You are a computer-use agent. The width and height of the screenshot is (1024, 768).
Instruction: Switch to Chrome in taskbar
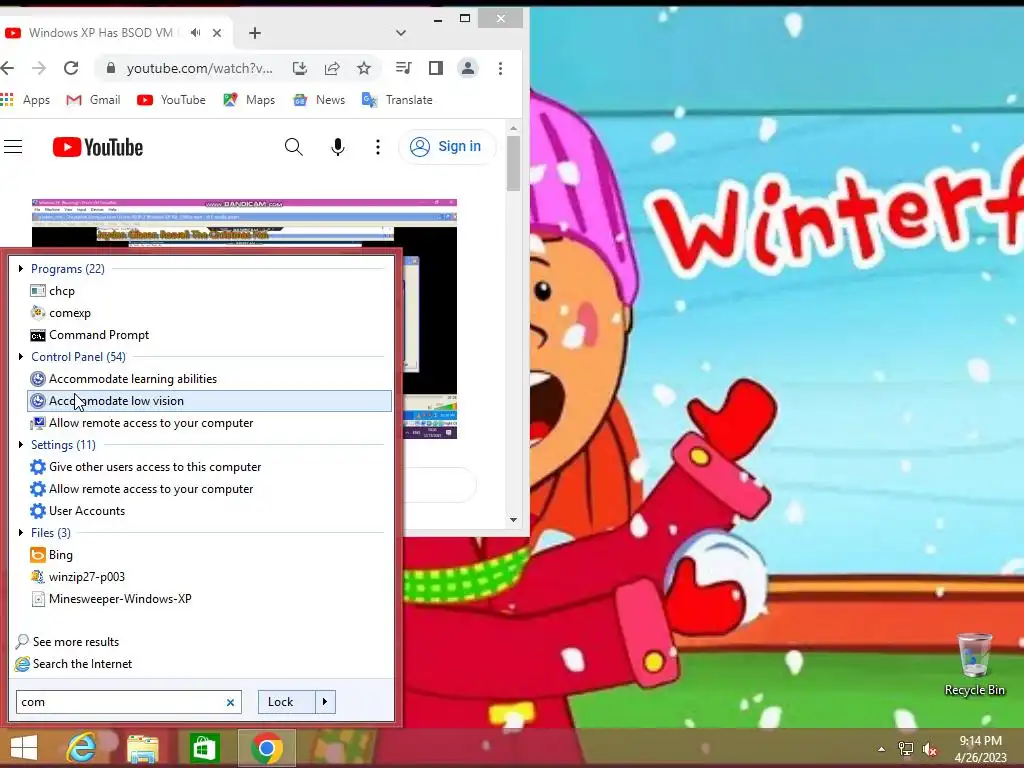pyautogui.click(x=266, y=748)
